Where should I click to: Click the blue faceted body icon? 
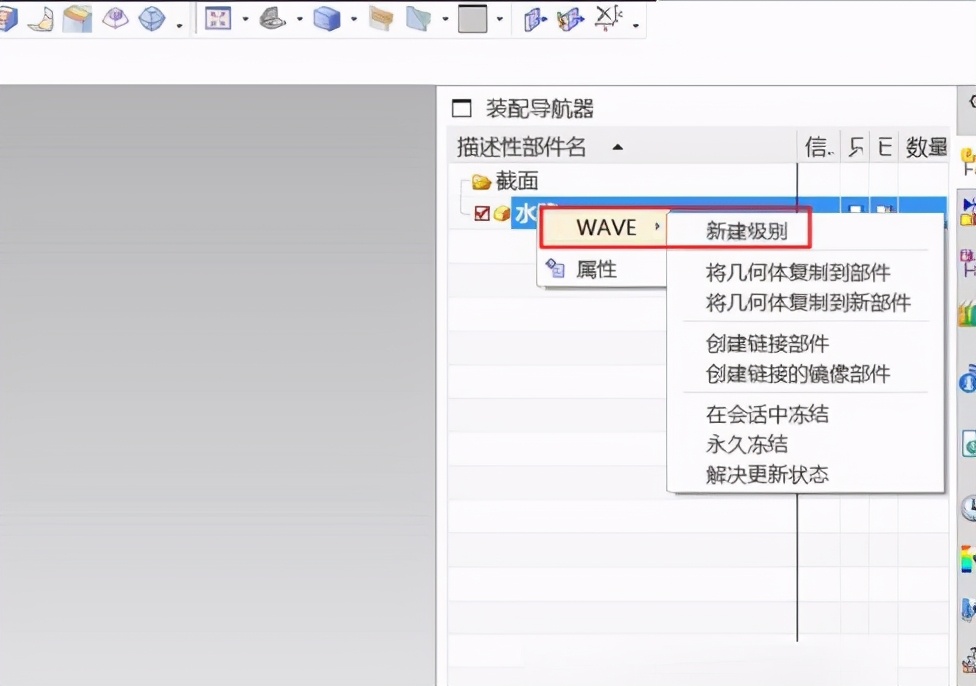152,18
